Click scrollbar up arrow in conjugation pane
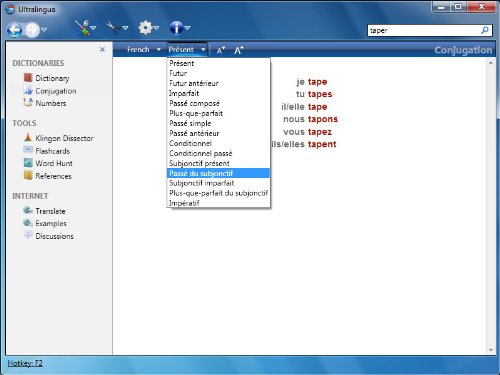 tap(491, 63)
